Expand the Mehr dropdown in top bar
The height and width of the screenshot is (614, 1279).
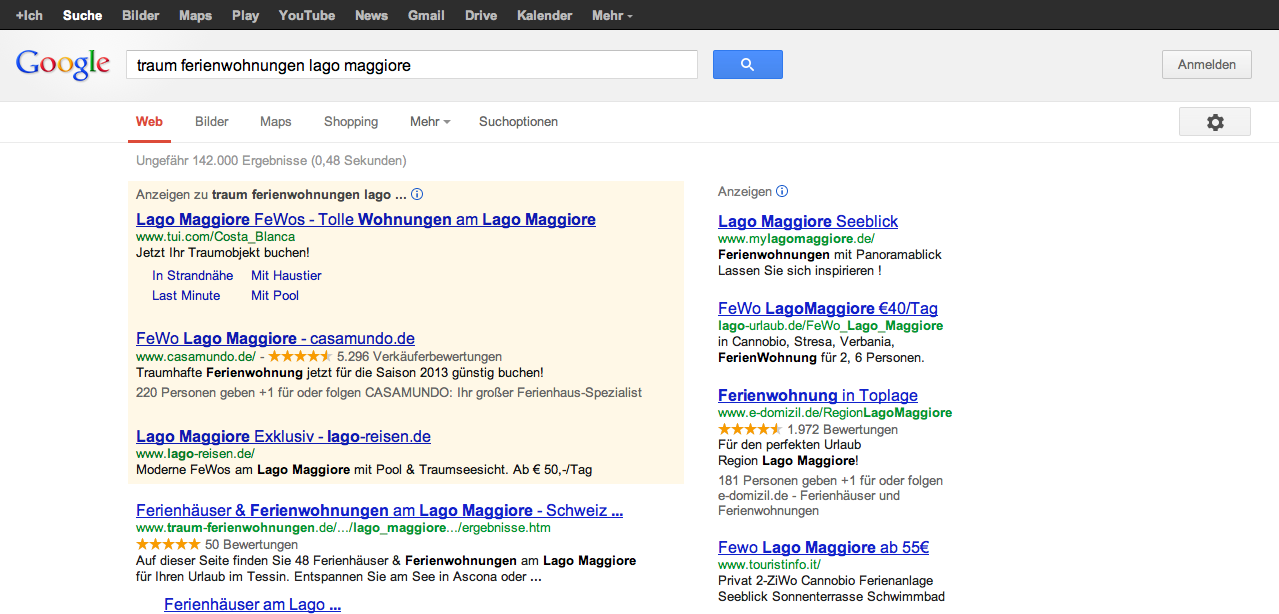612,15
